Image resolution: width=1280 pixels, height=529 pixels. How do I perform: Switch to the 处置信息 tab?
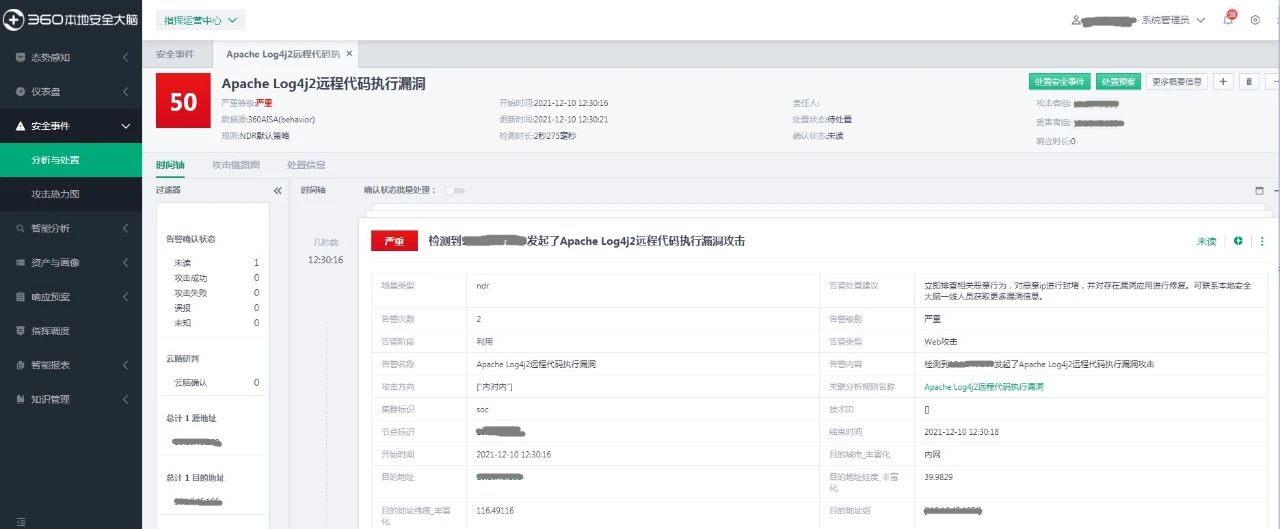point(306,165)
